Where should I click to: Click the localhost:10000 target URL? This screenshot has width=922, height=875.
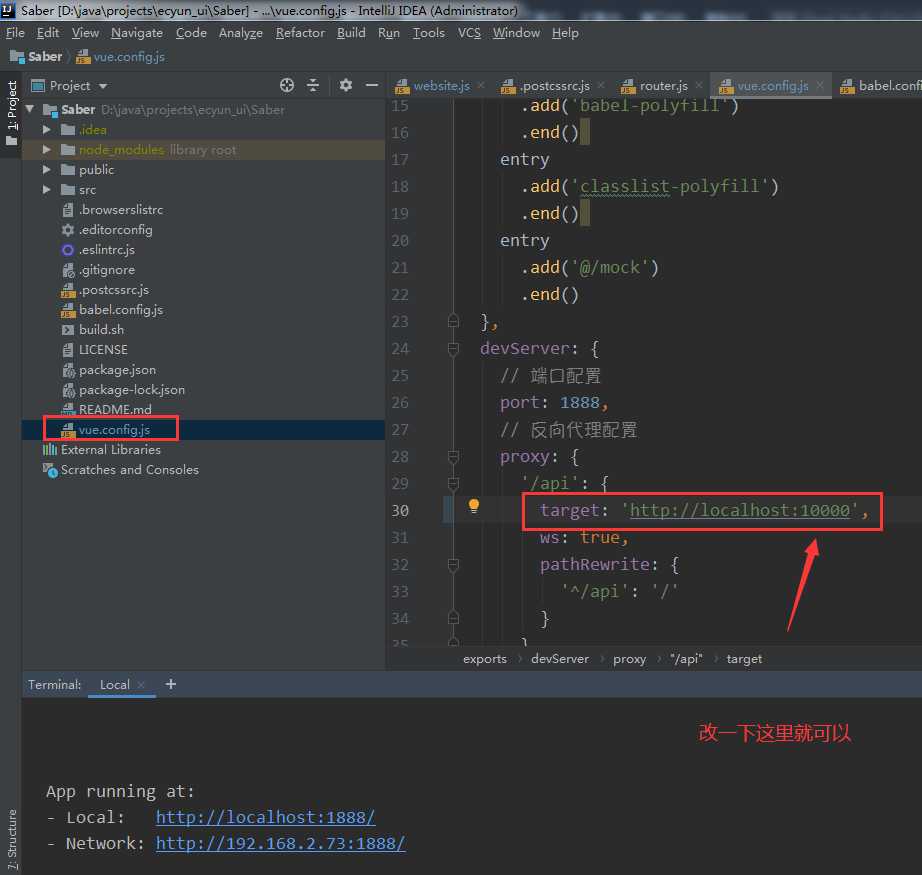740,510
